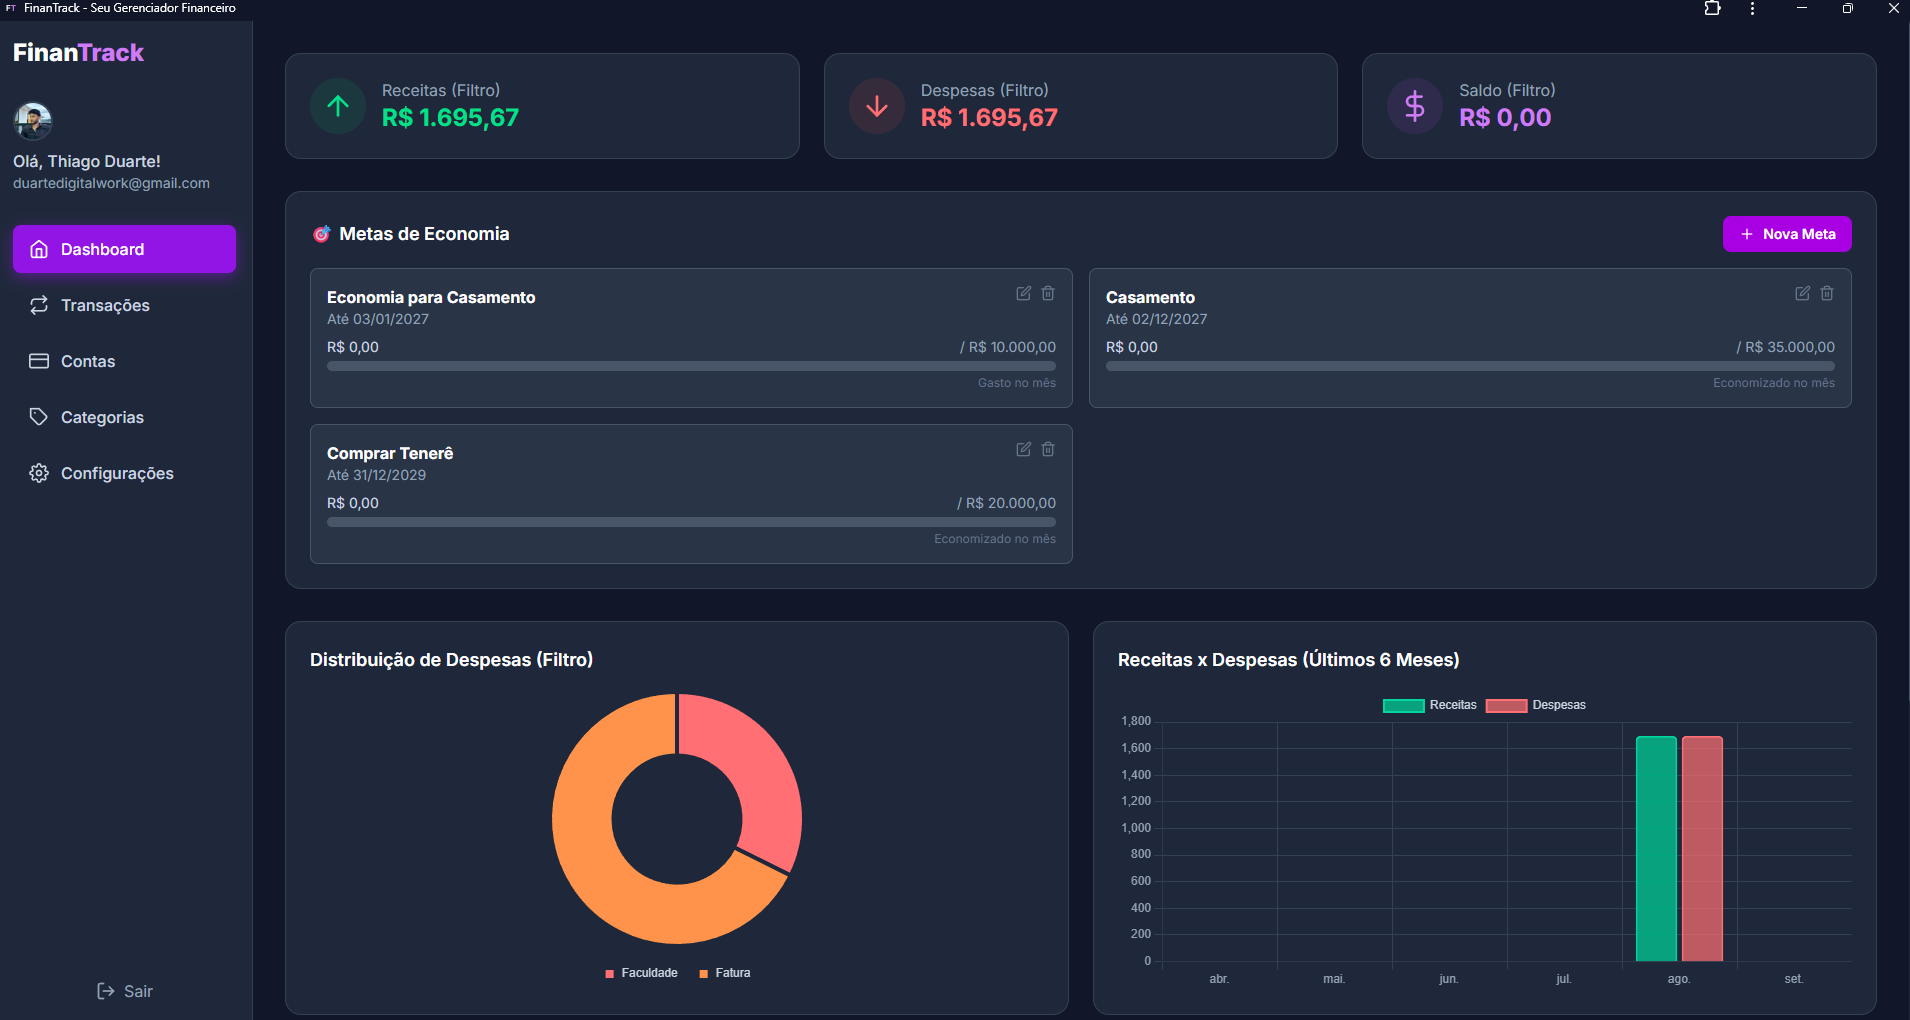Click the Comprar Tenerê progress bar
This screenshot has width=1910, height=1020.
691,522
